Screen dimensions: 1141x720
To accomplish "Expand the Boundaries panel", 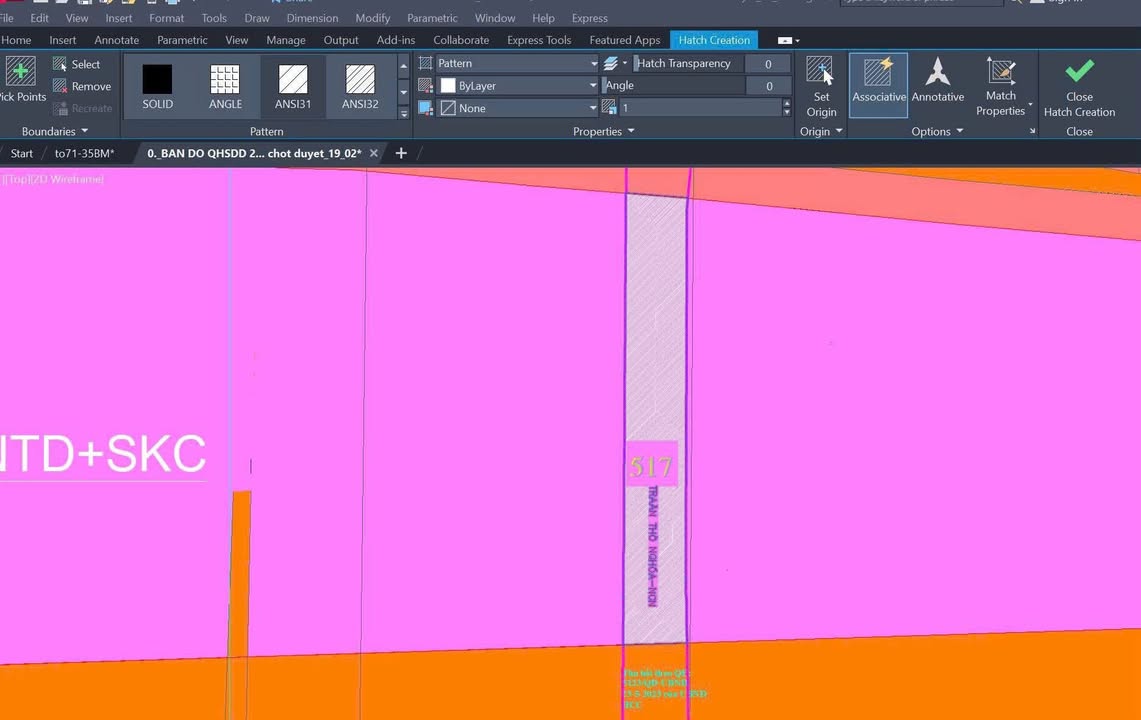I will tap(55, 131).
